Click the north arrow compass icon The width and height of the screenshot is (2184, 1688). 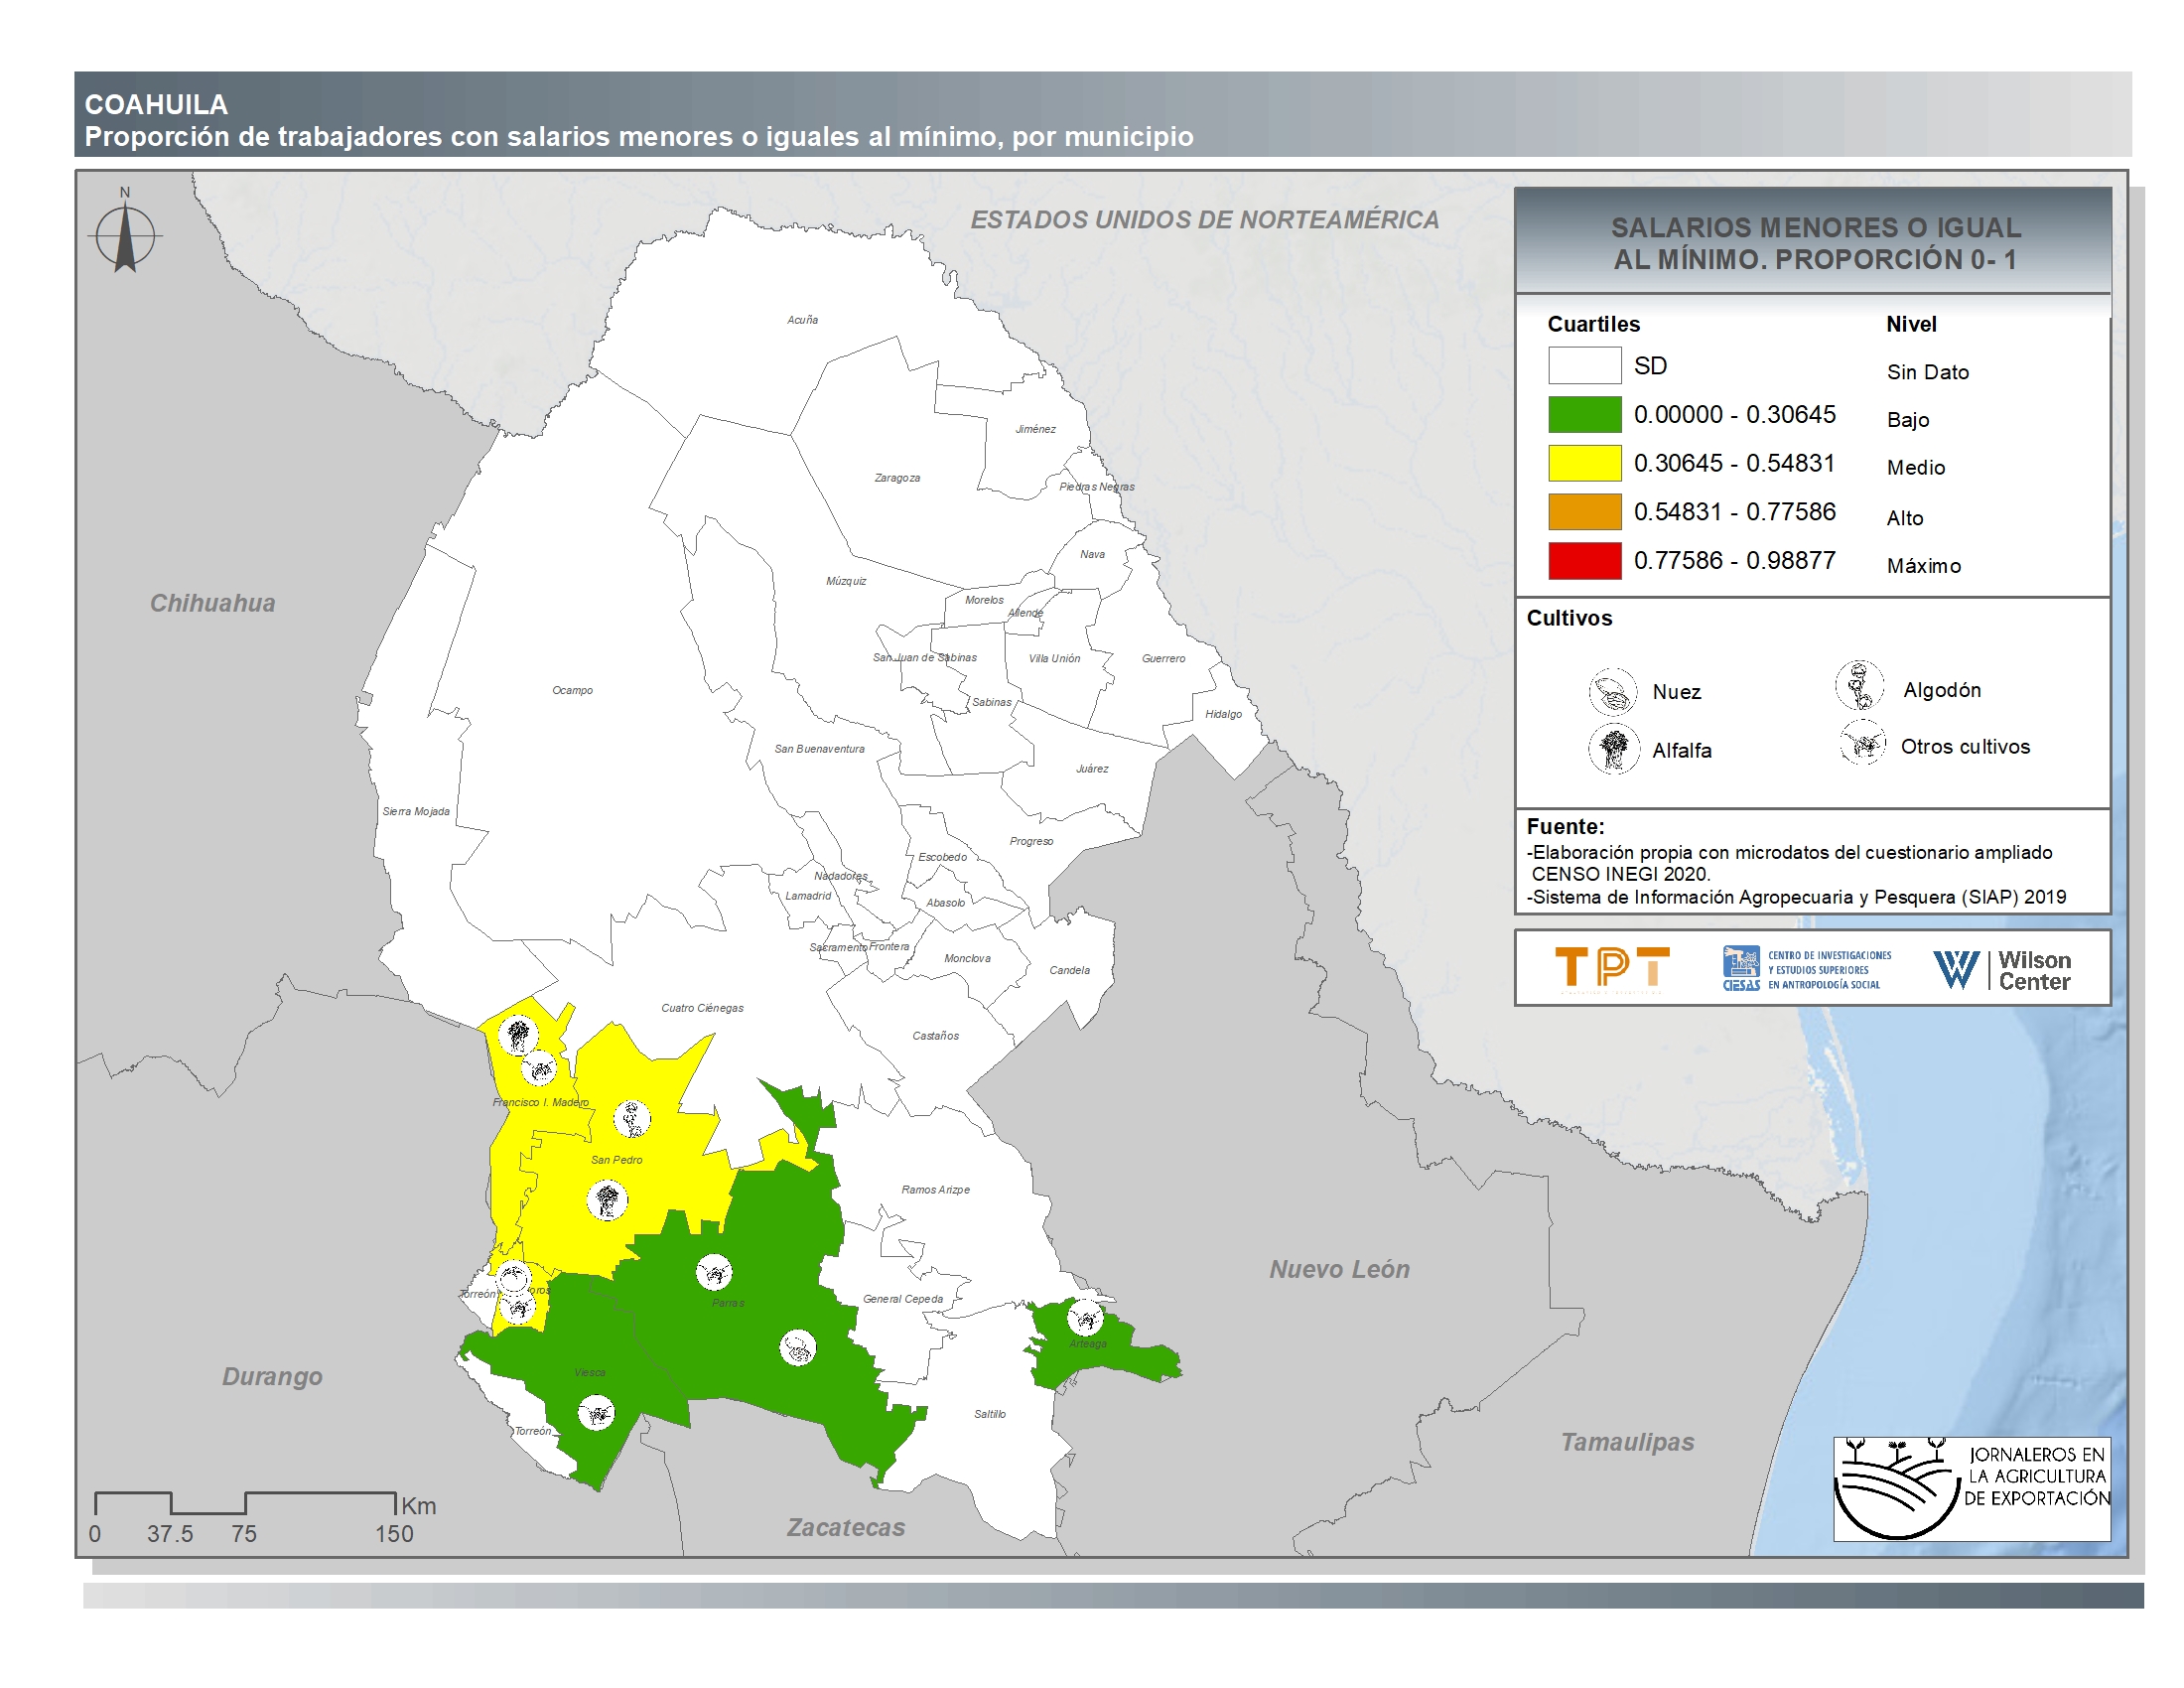tap(125, 237)
